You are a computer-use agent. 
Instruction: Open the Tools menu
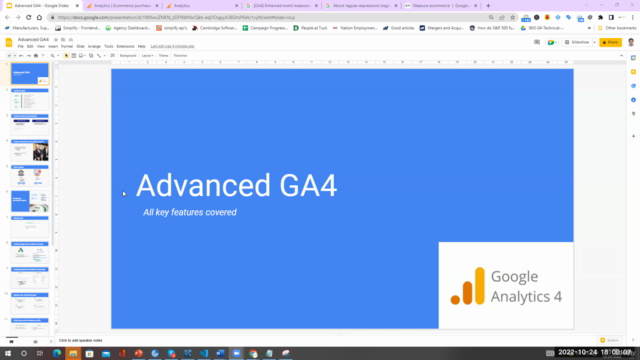108,47
